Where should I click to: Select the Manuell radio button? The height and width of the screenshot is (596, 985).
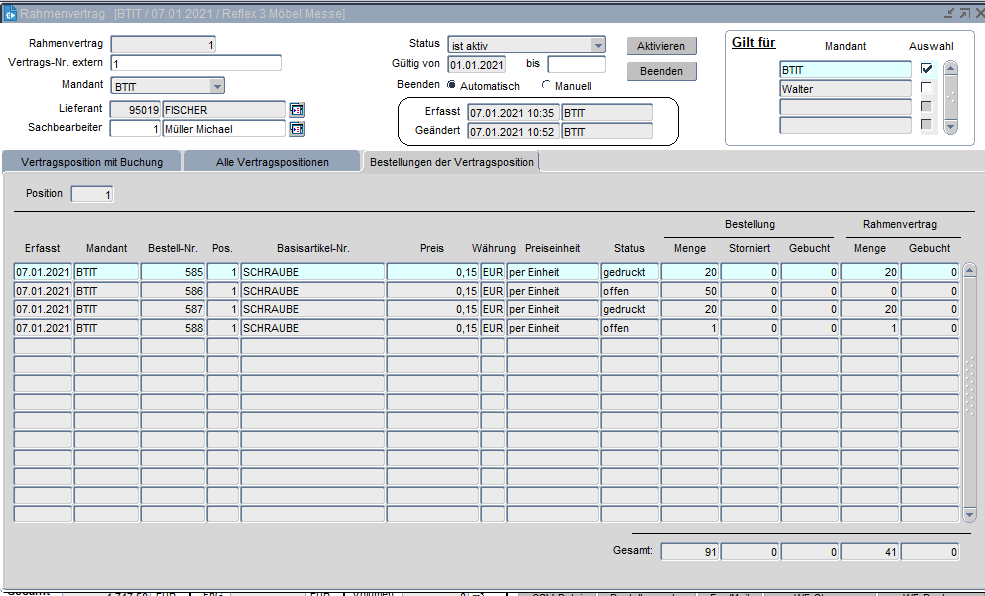(546, 85)
